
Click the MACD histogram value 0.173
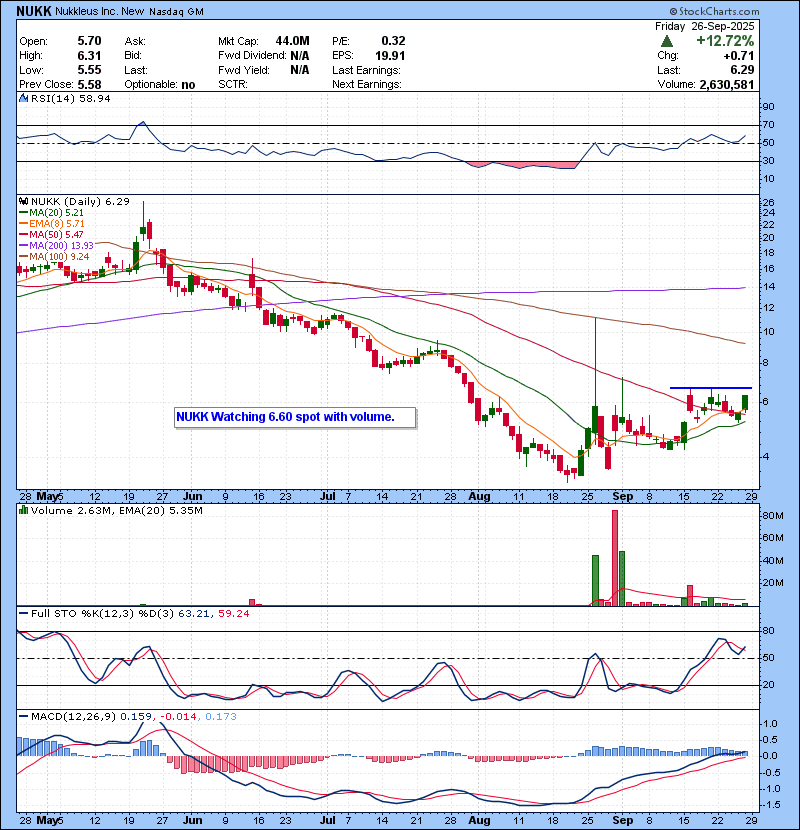click(221, 717)
